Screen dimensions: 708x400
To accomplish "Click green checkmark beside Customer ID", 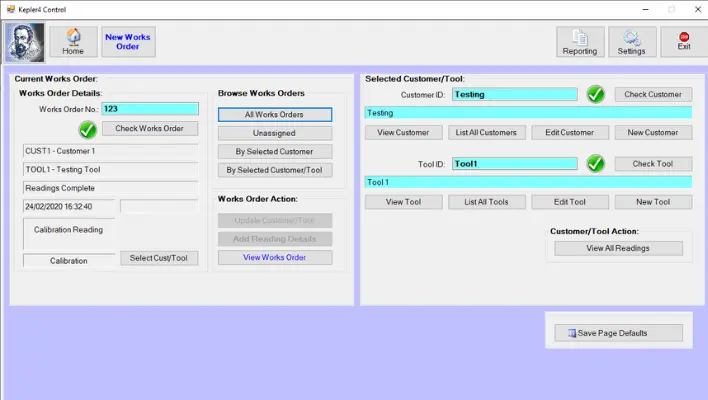I will point(596,95).
